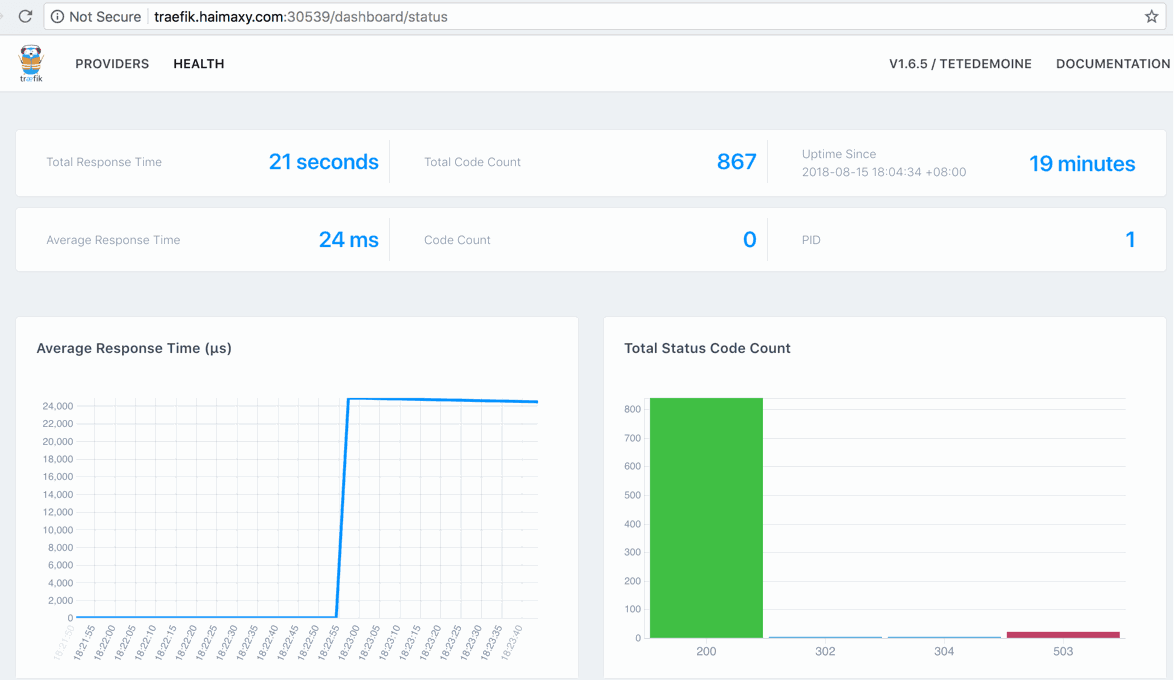The image size is (1174, 680).
Task: Click the red 503 status code bar
Action: point(1063,634)
